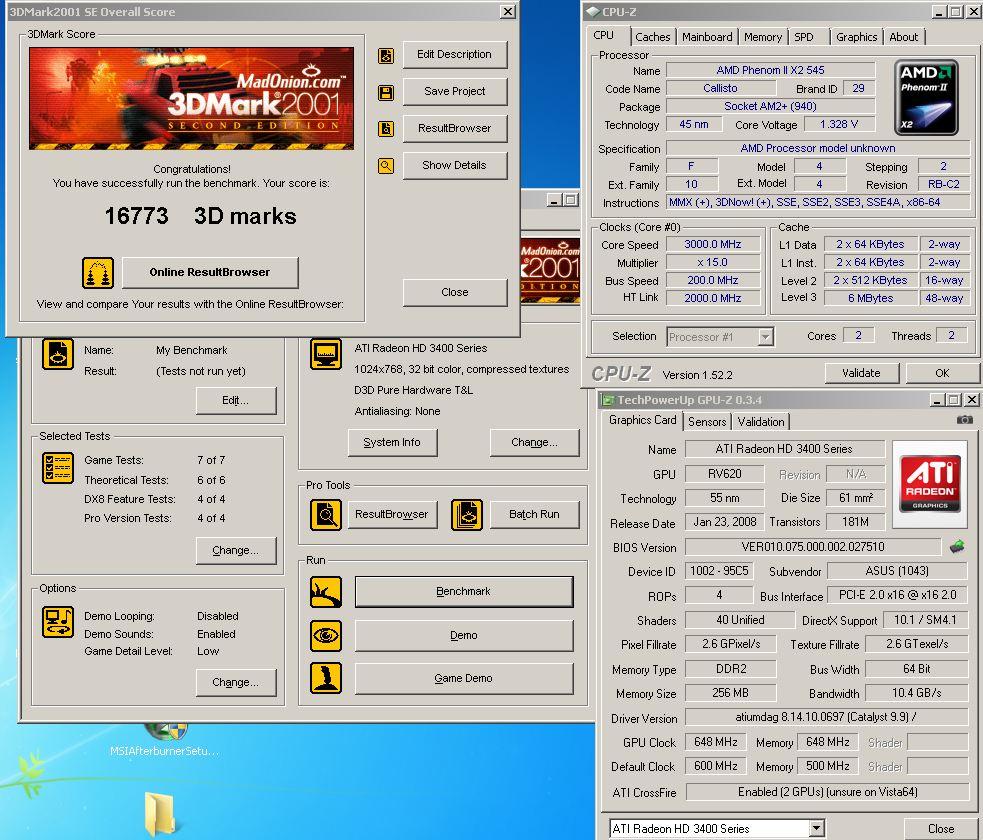Image resolution: width=983 pixels, height=840 pixels.
Task: Click the My Benchmark project icon
Action: 58,354
